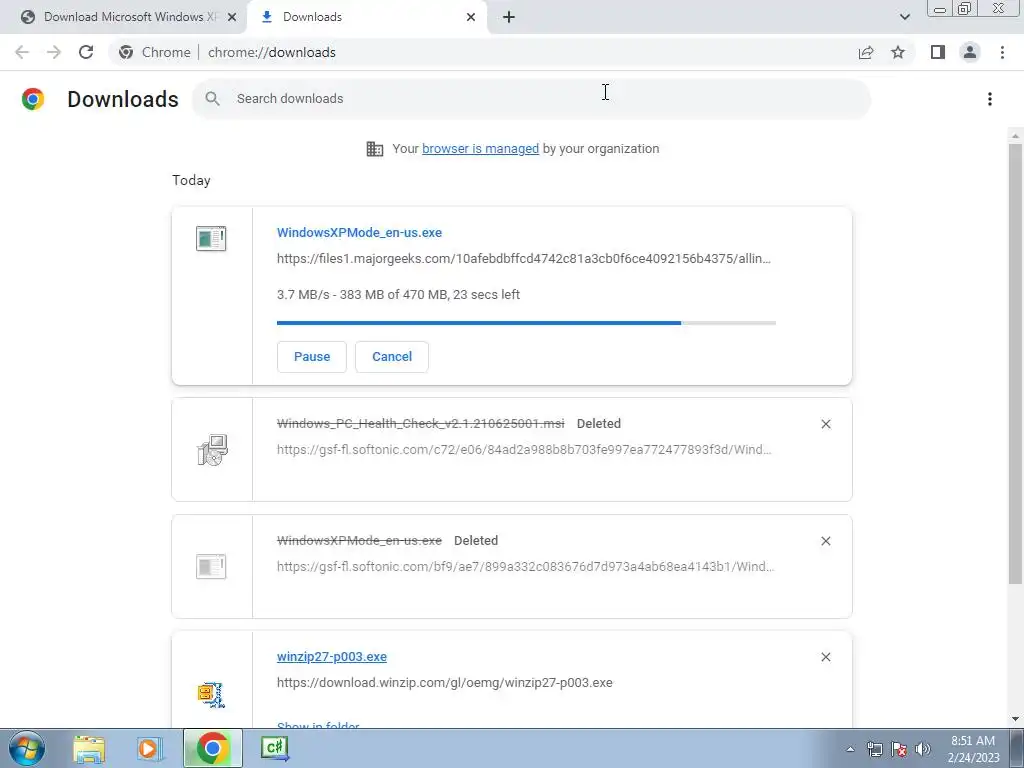Open the clock showing 8:51 AM
This screenshot has height=768, width=1024.
click(x=973, y=749)
